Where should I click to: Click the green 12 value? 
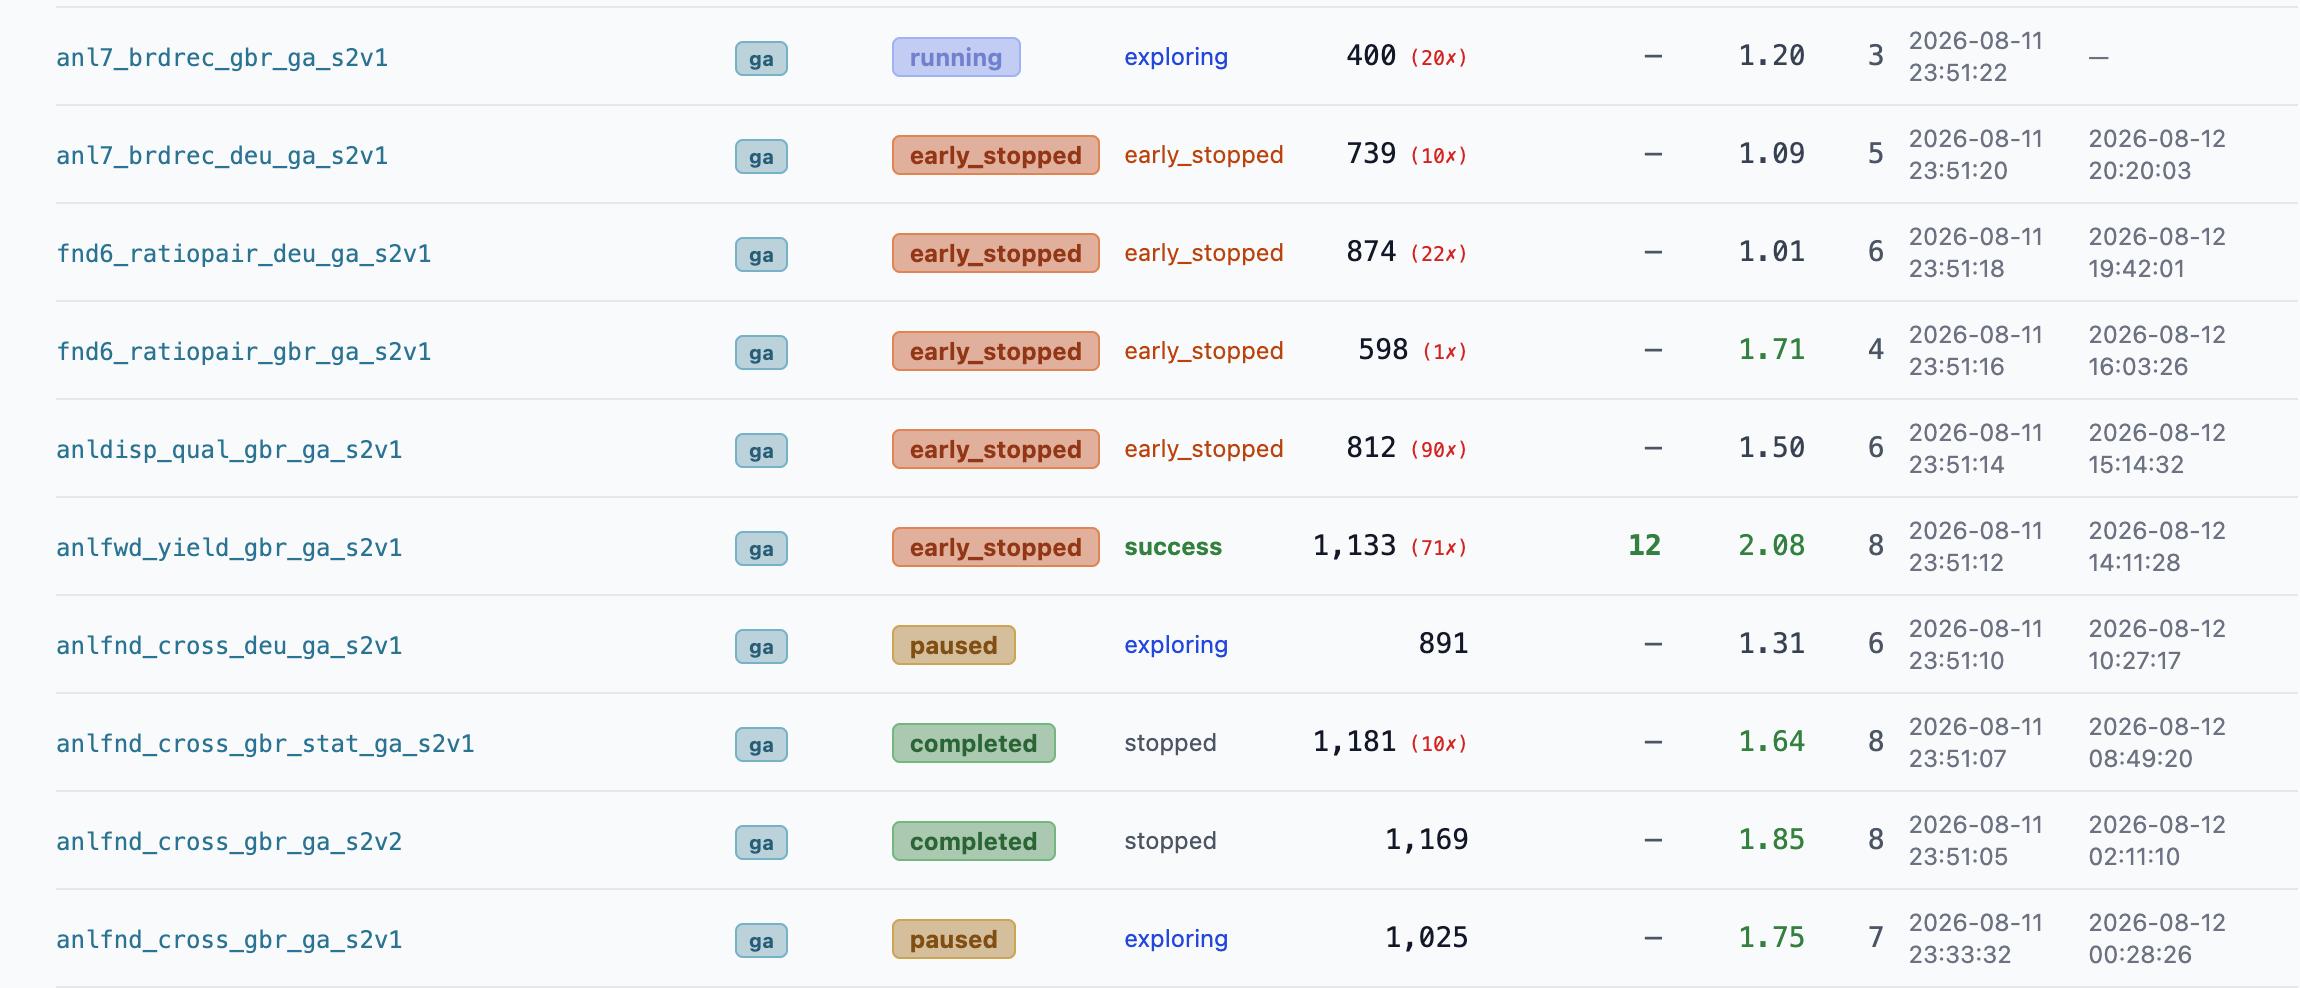coord(1644,545)
